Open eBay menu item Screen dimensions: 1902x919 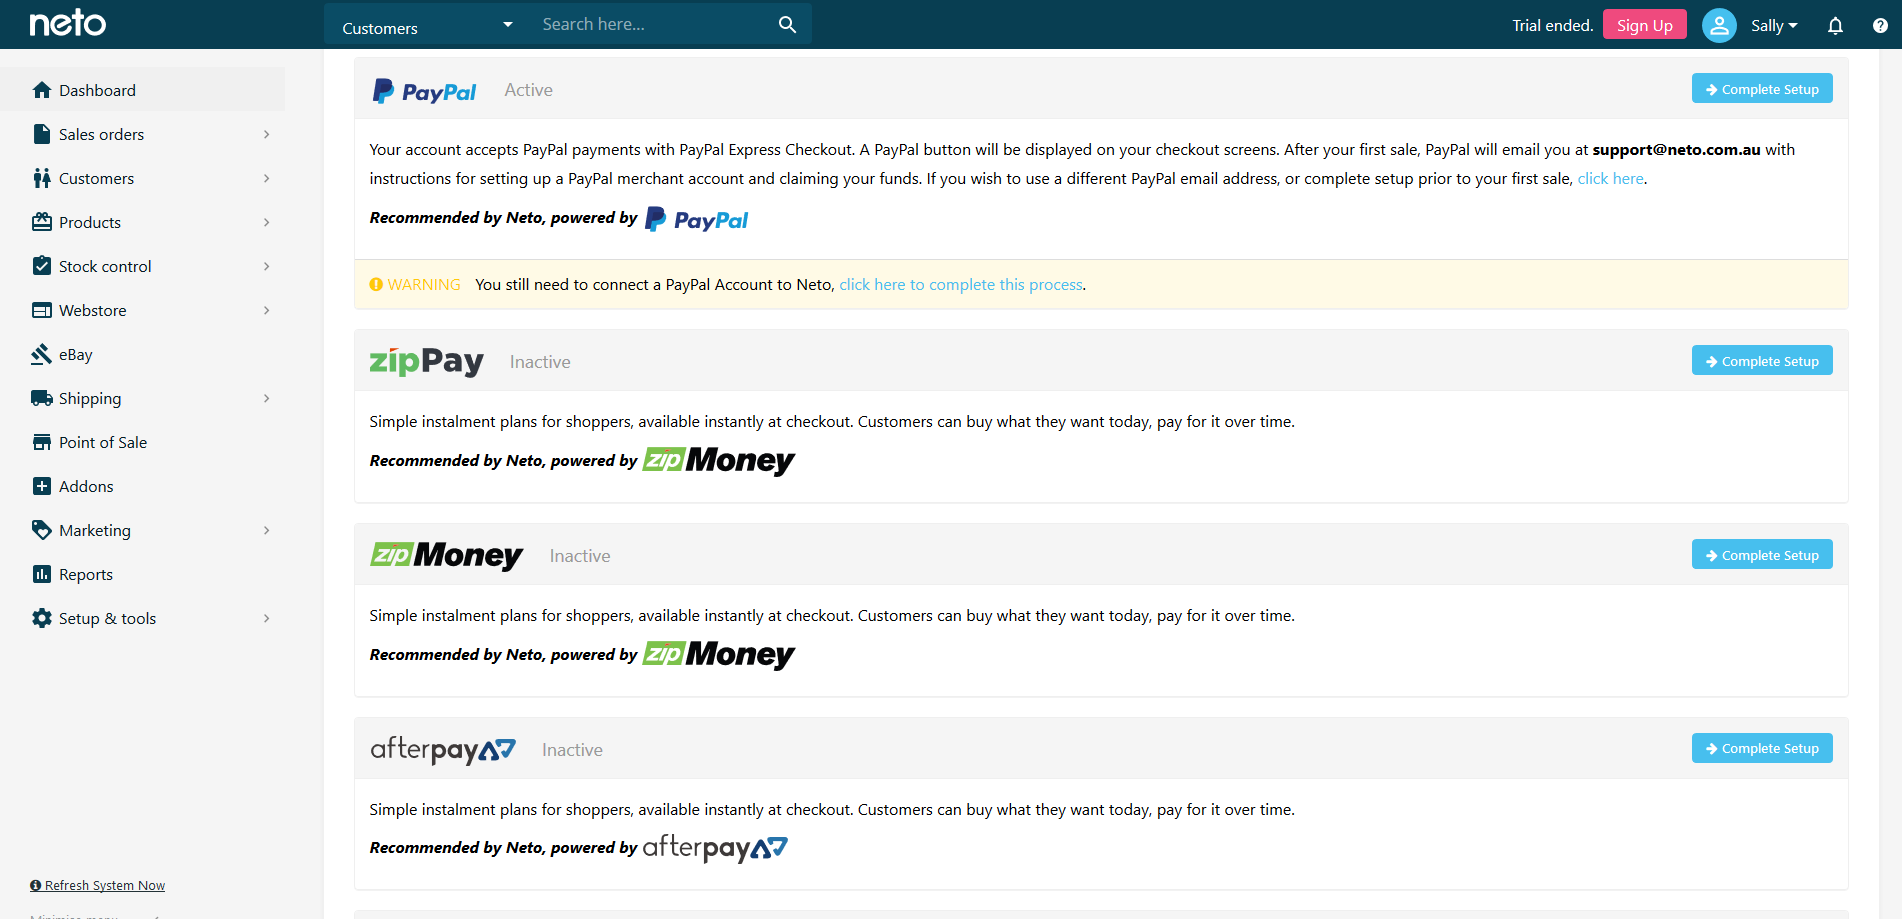[143, 354]
